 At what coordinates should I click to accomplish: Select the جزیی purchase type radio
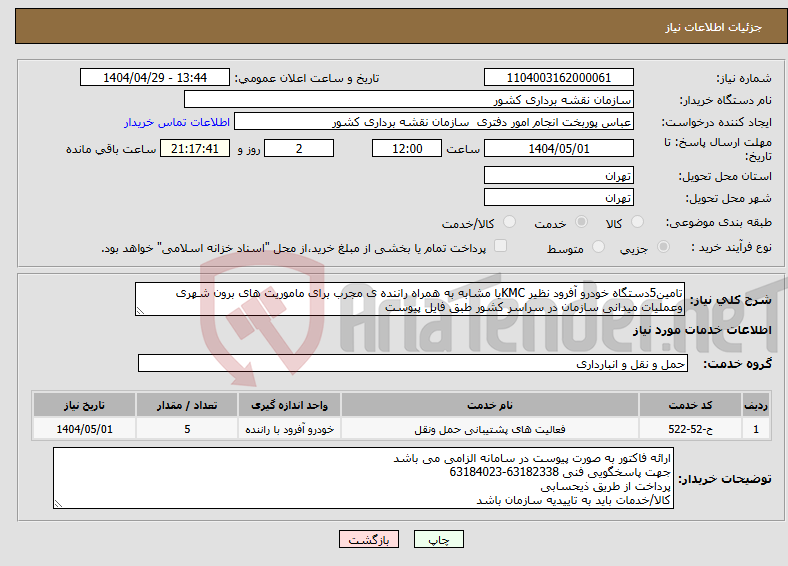(663, 247)
